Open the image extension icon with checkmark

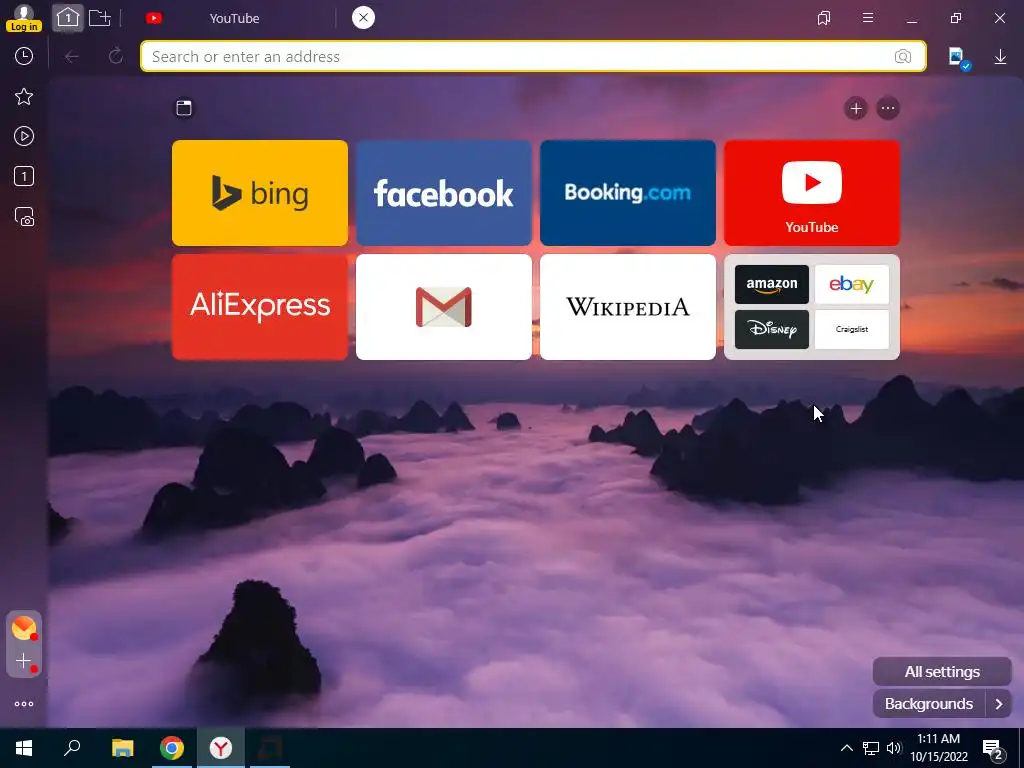pos(958,57)
